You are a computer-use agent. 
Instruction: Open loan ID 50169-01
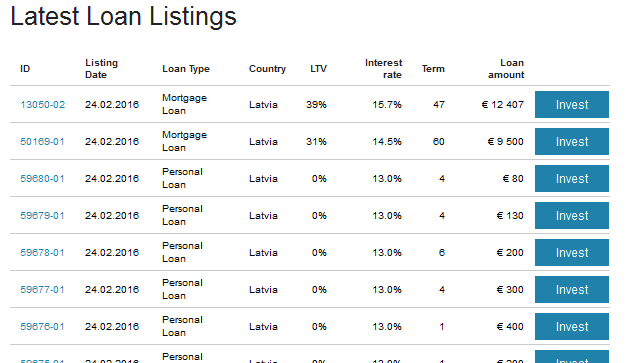click(x=42, y=142)
